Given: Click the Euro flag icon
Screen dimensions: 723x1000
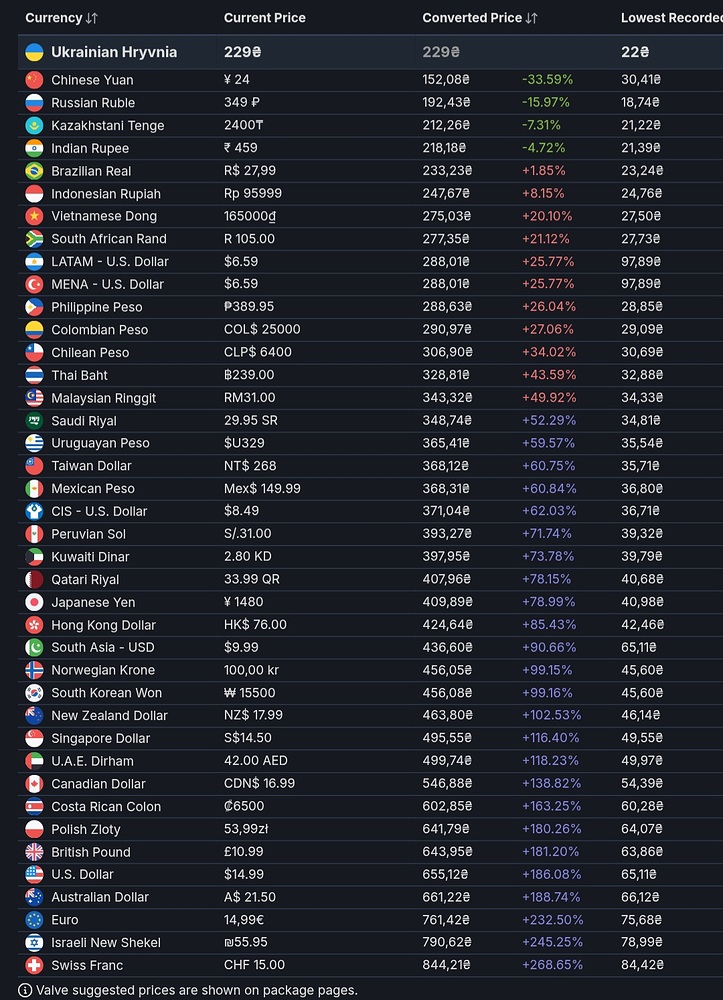Looking at the screenshot, I should [34, 920].
